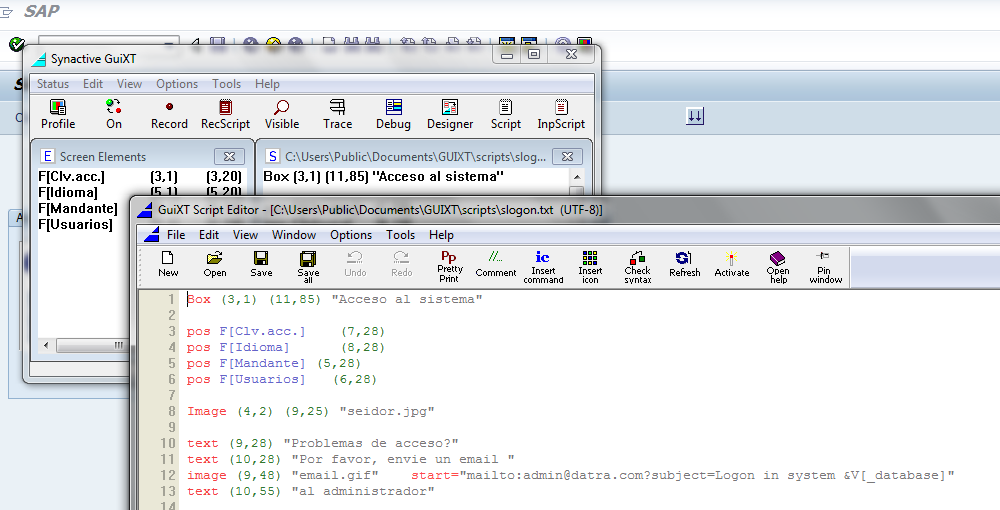Image resolution: width=1000 pixels, height=510 pixels.
Task: Click "al administrador" text on line 13
Action: (363, 491)
